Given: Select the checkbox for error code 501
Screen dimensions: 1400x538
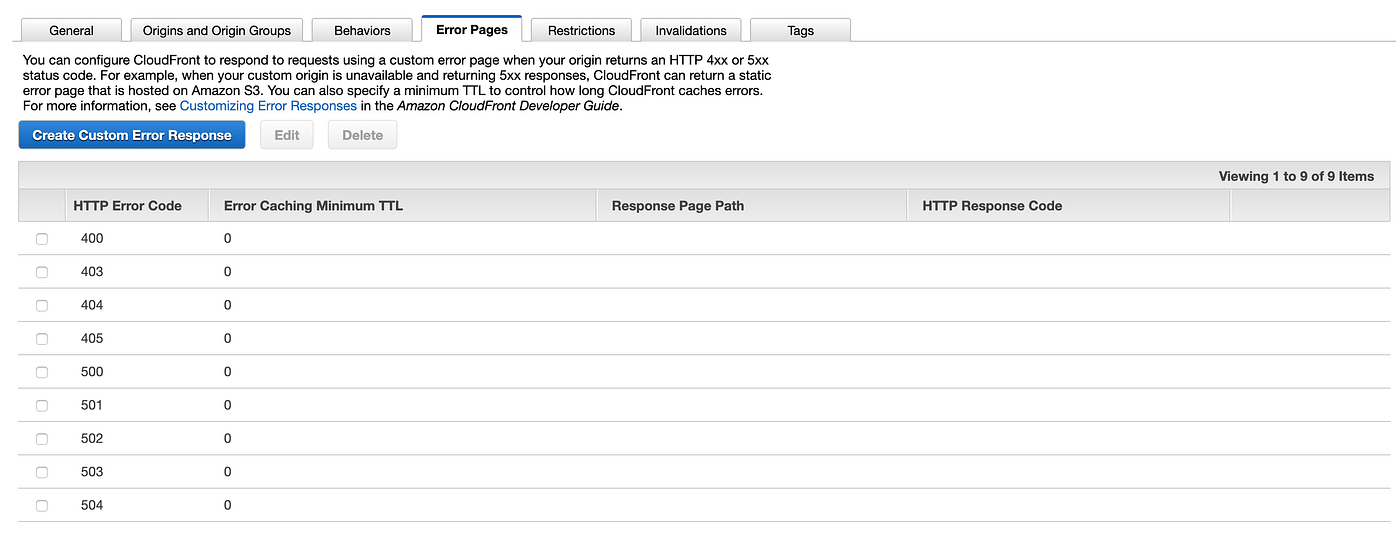Looking at the screenshot, I should point(42,405).
